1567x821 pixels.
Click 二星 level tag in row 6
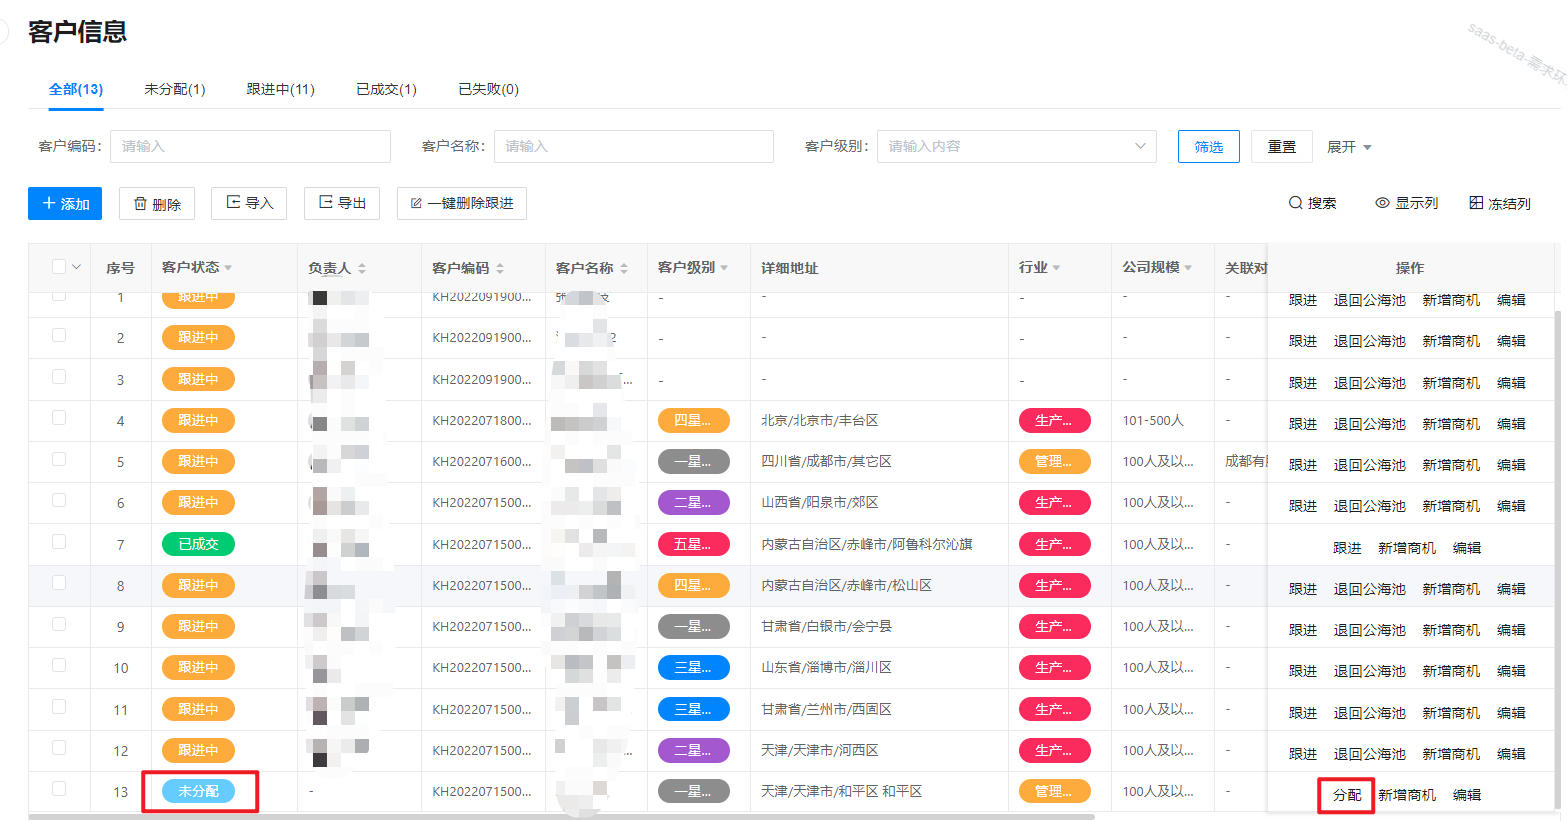click(694, 502)
